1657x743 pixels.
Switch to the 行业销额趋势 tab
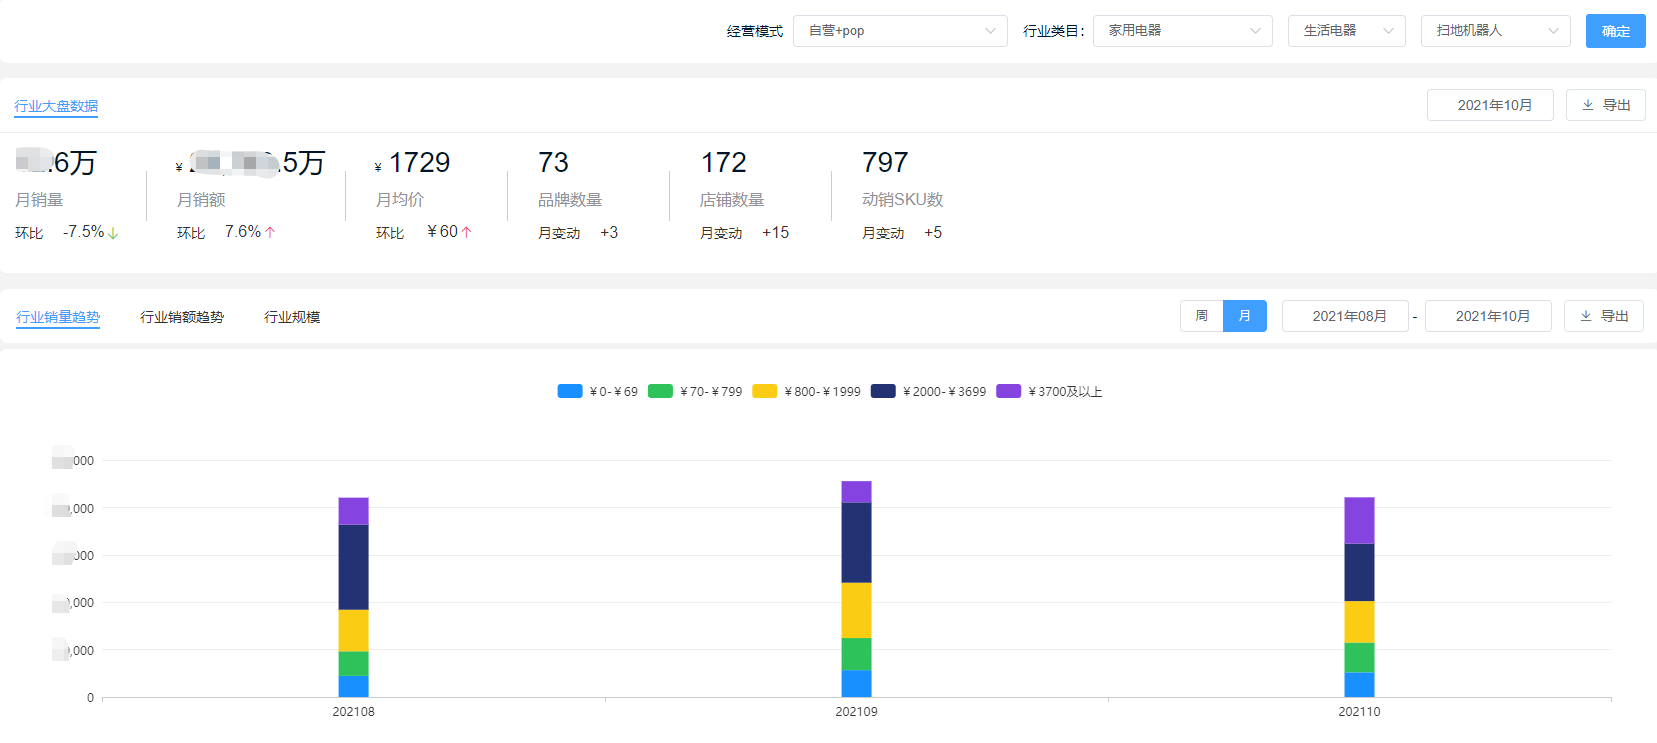click(182, 317)
